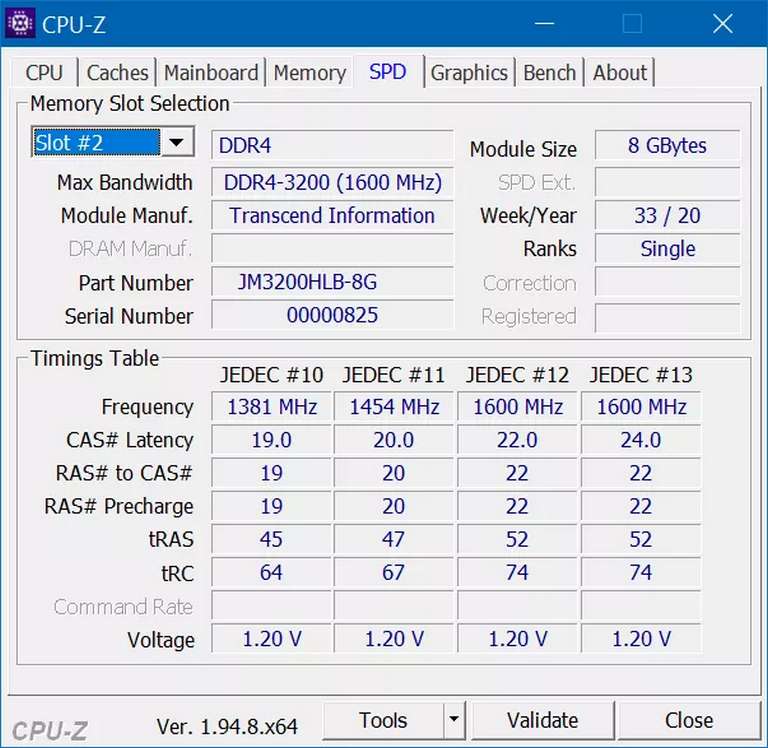Click the Serial Number label
Image resolution: width=768 pixels, height=748 pixels.
tap(129, 316)
